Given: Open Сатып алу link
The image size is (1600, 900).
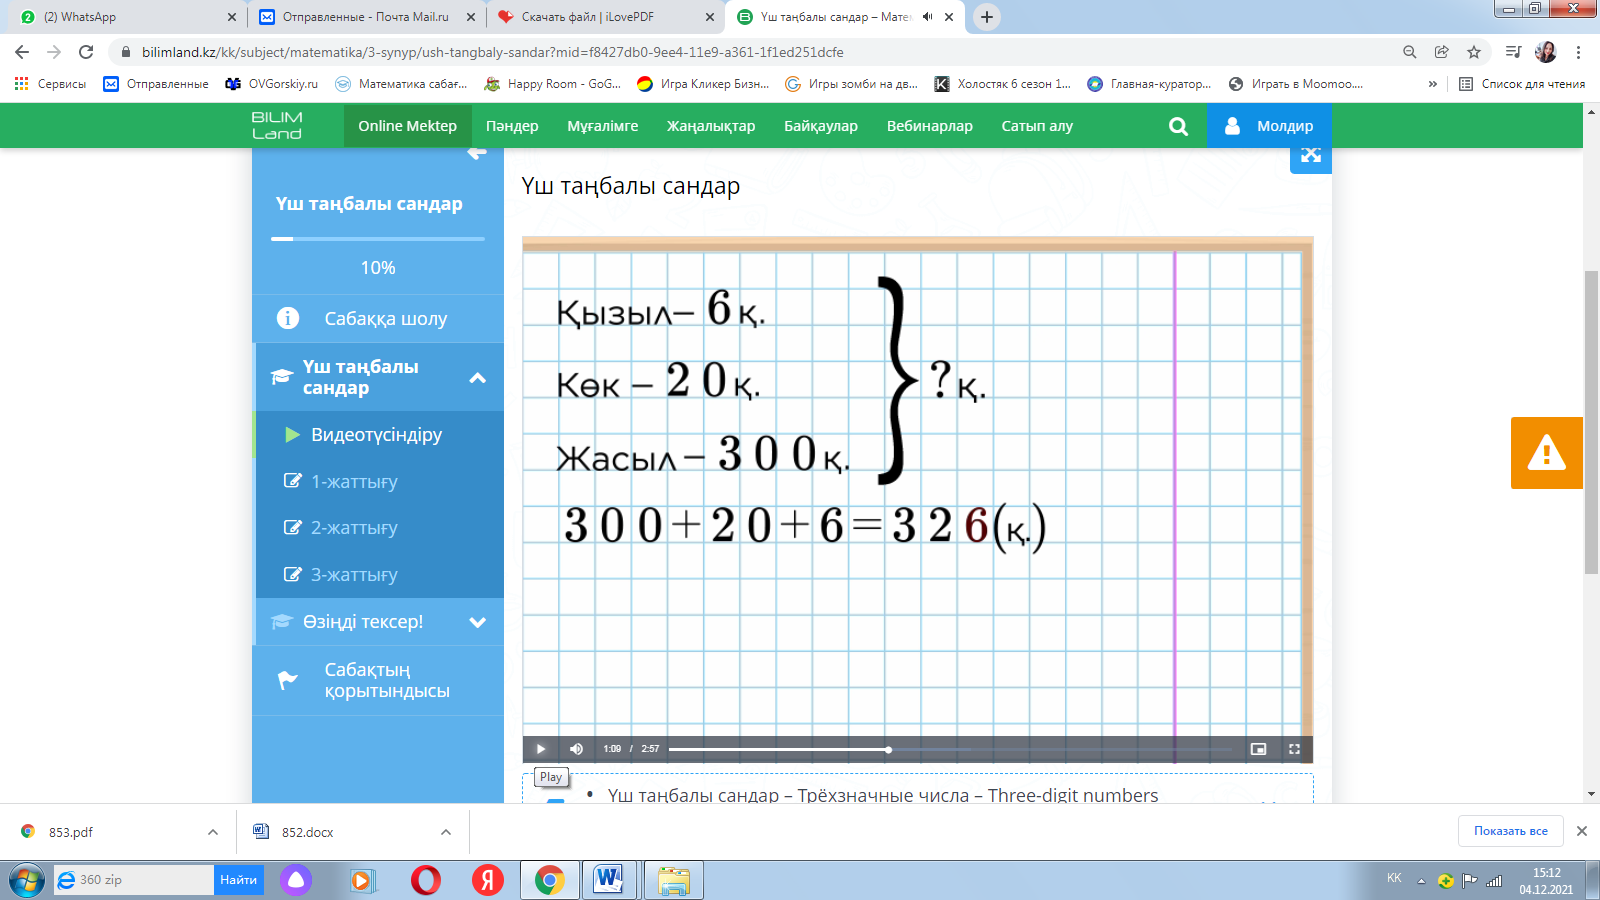Looking at the screenshot, I should pyautogui.click(x=1037, y=126).
